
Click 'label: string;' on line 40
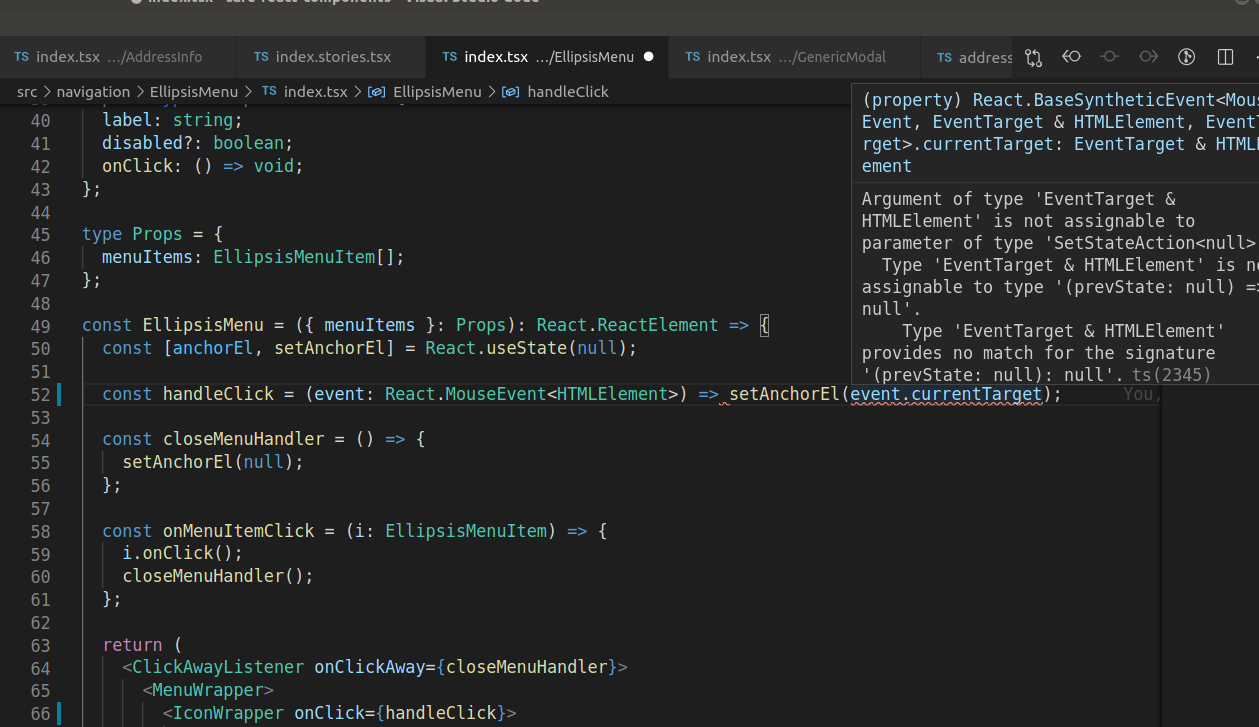click(x=173, y=120)
